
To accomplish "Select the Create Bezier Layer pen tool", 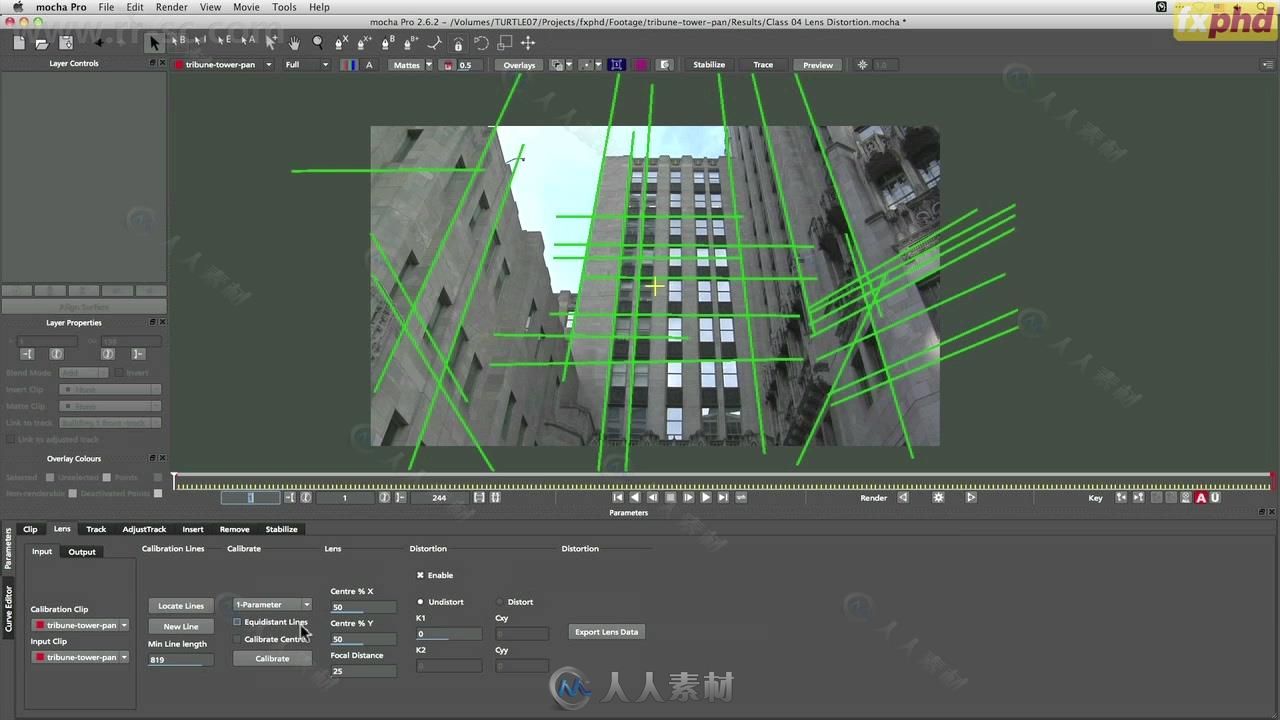I will tap(388, 42).
